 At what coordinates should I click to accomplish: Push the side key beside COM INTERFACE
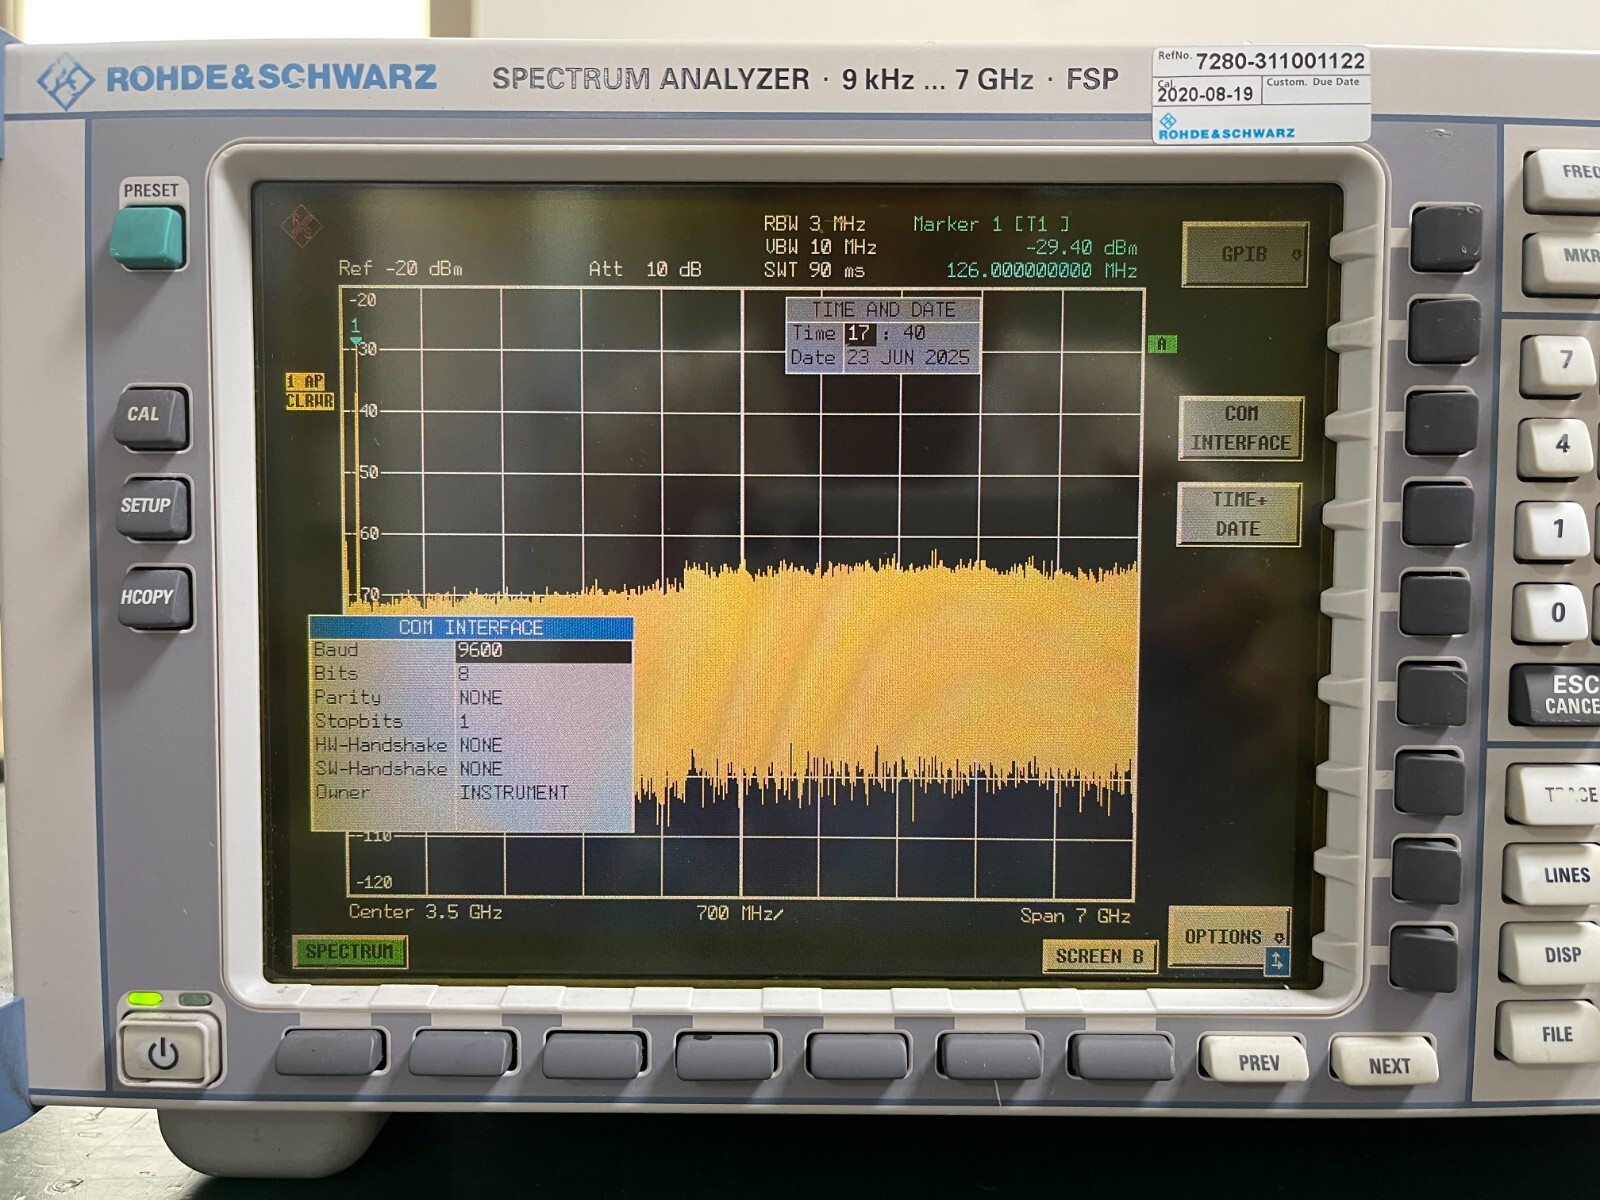(1441, 424)
